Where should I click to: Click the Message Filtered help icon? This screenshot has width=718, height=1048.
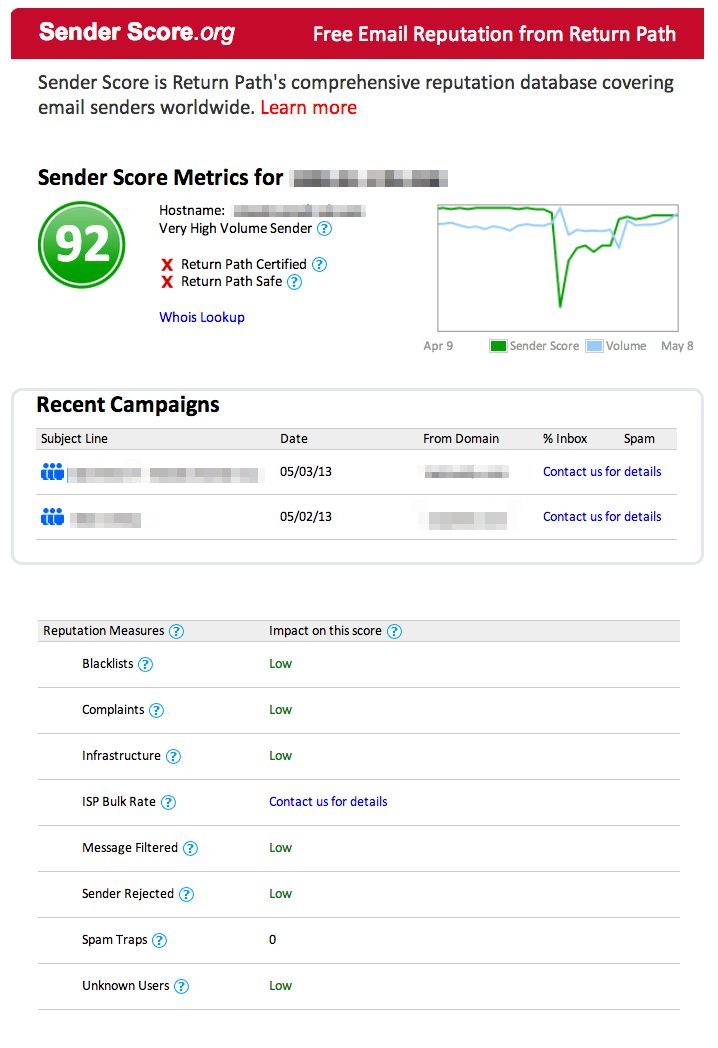(x=191, y=849)
